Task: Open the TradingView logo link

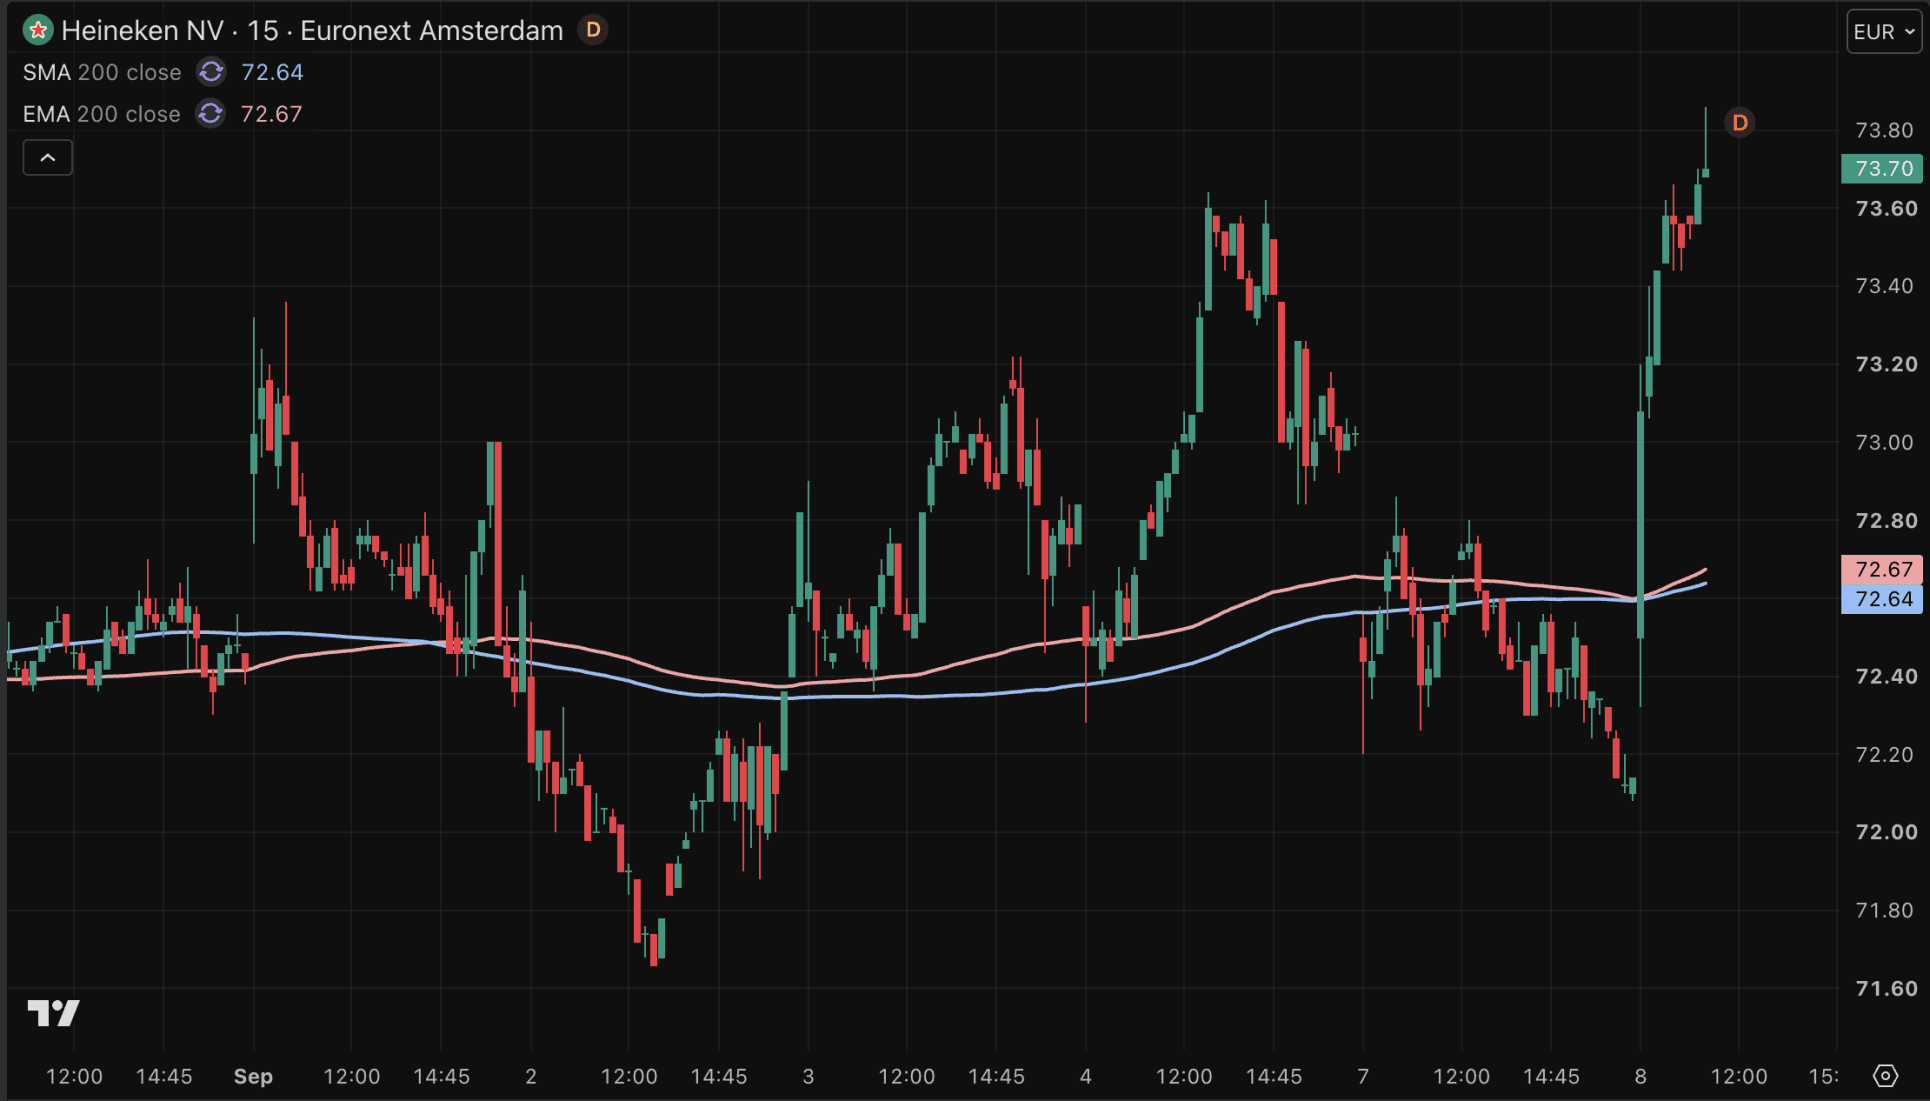Action: point(53,1013)
